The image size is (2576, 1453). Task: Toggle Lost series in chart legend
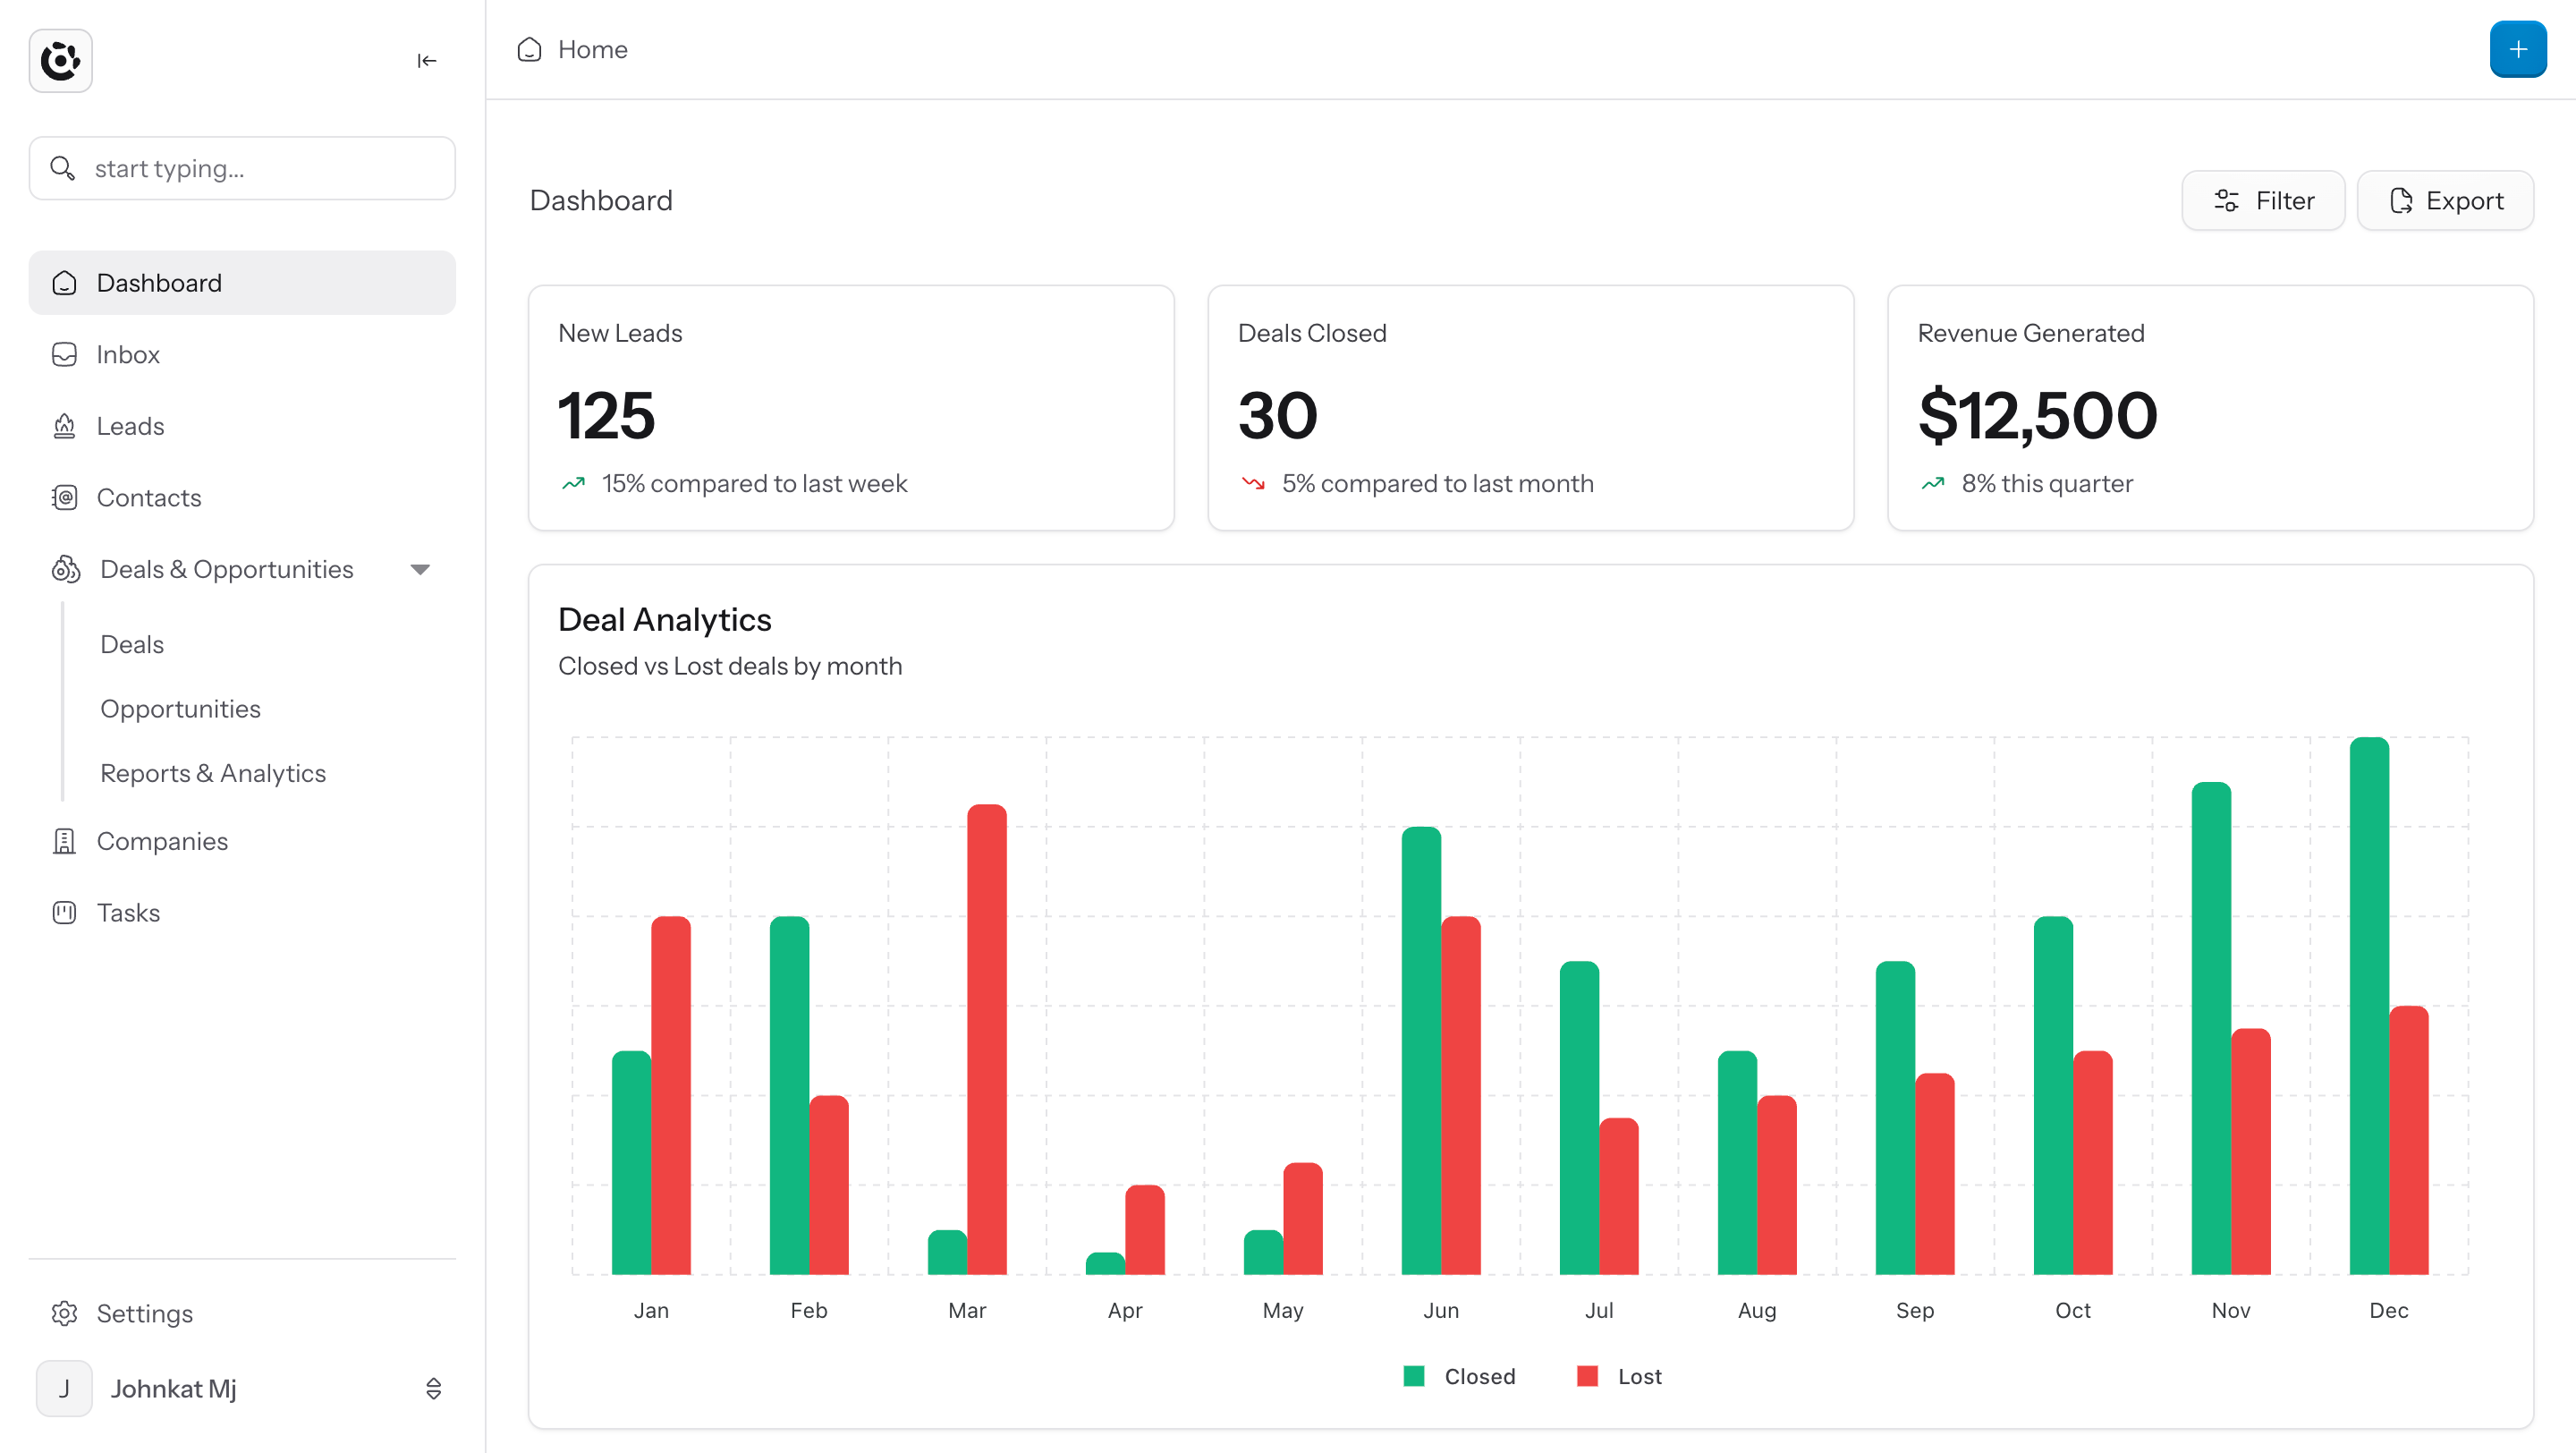(1619, 1376)
